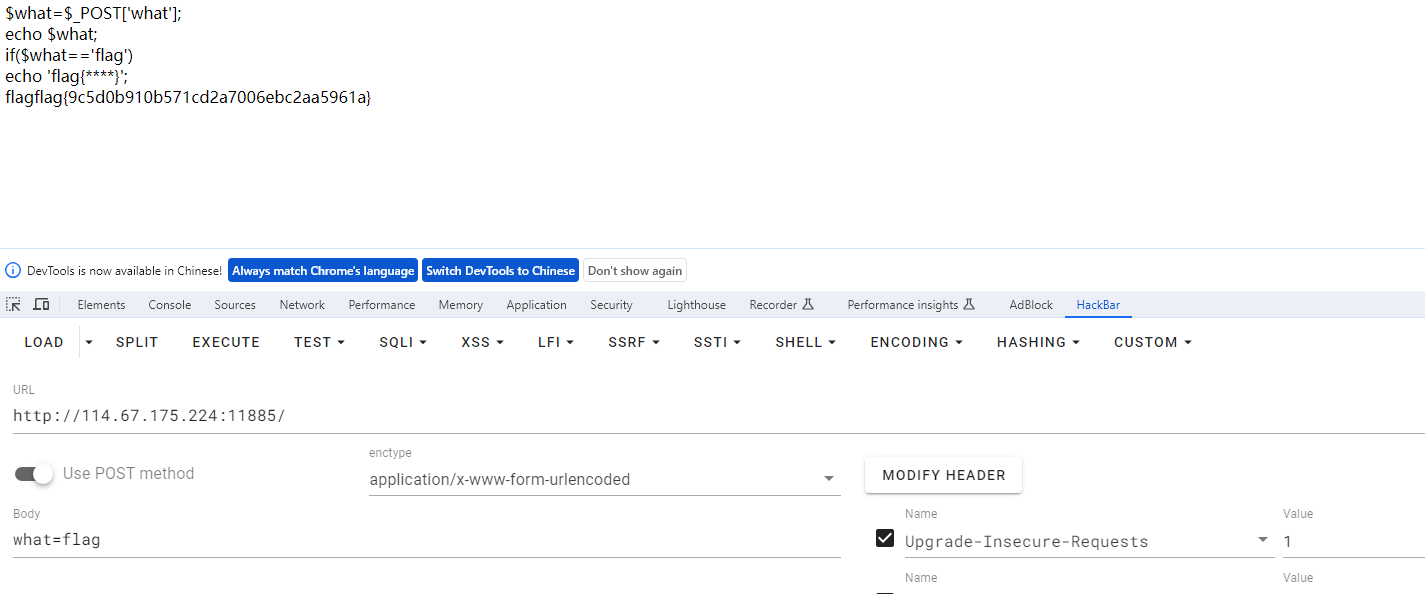Expand the enctype dropdown
1425x594 pixels.
[828, 479]
